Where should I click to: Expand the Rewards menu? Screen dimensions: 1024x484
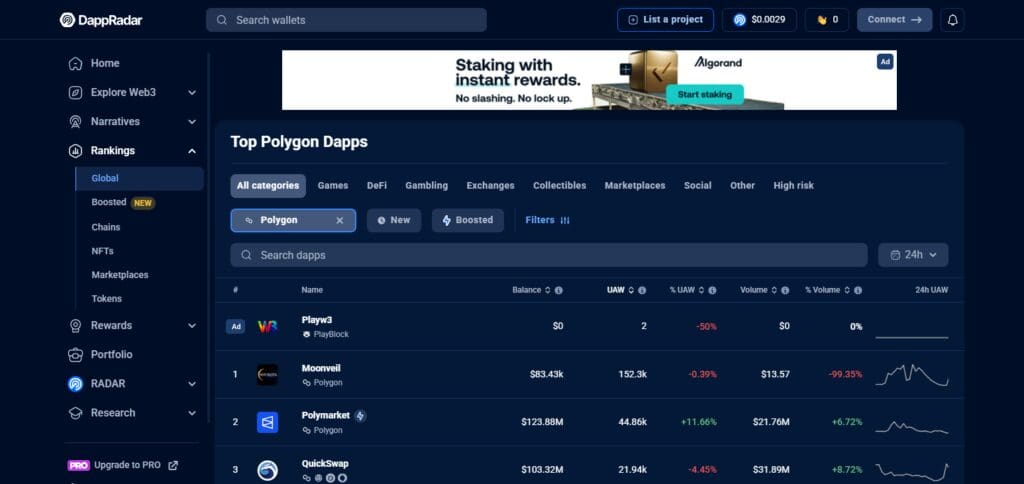click(192, 325)
